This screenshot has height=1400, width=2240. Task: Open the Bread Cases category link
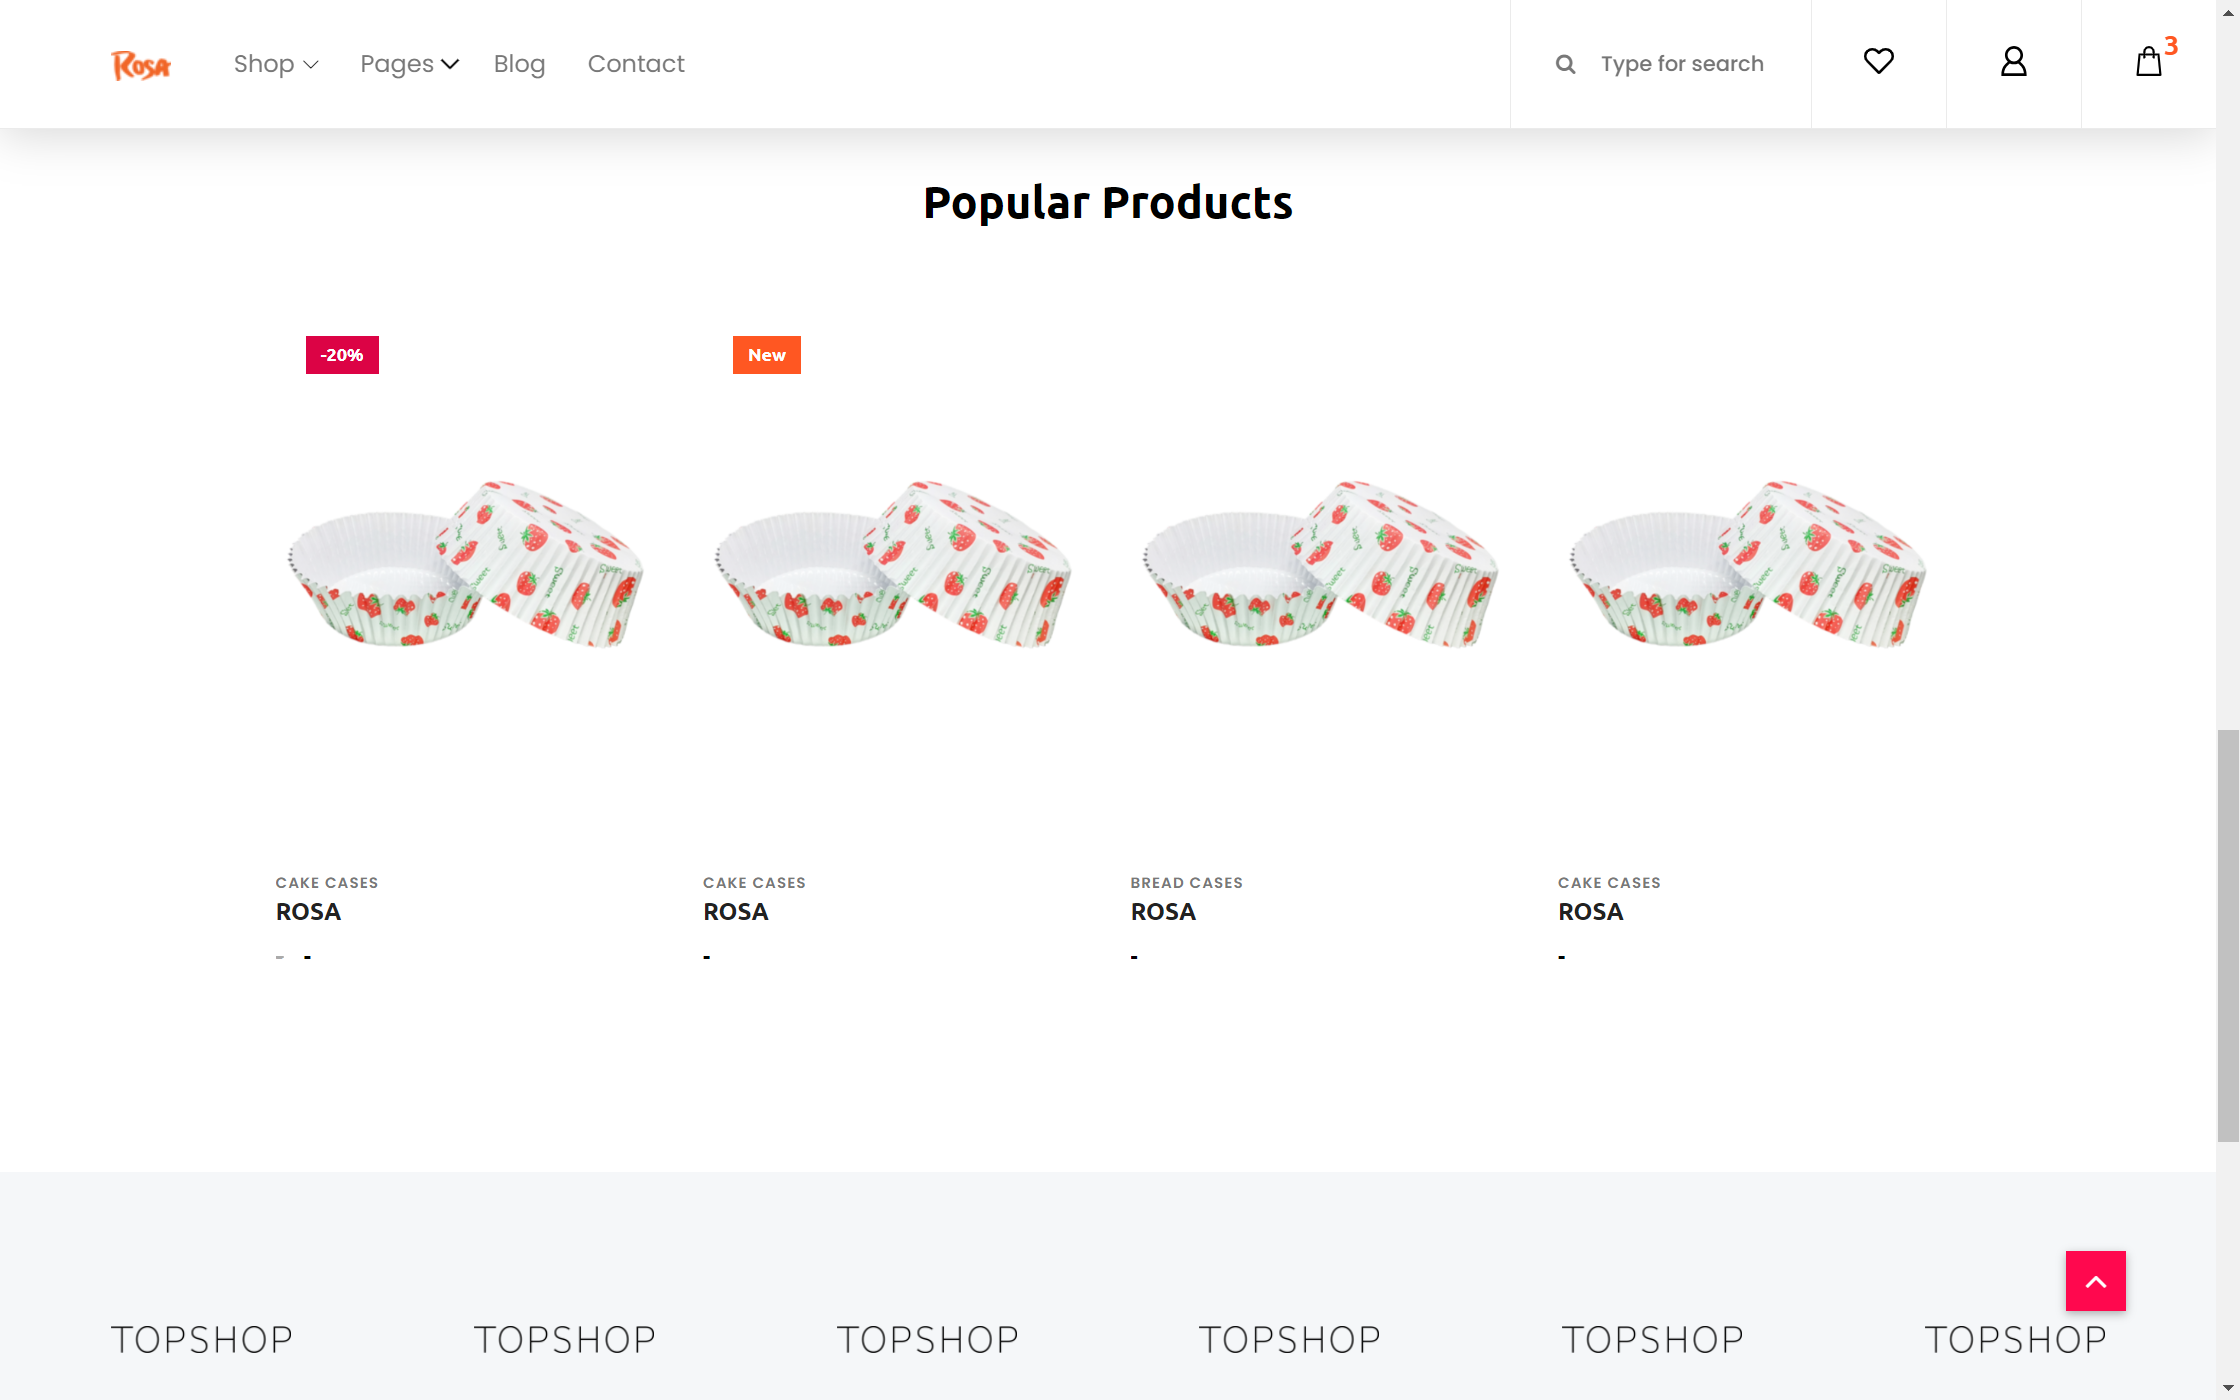click(1186, 883)
